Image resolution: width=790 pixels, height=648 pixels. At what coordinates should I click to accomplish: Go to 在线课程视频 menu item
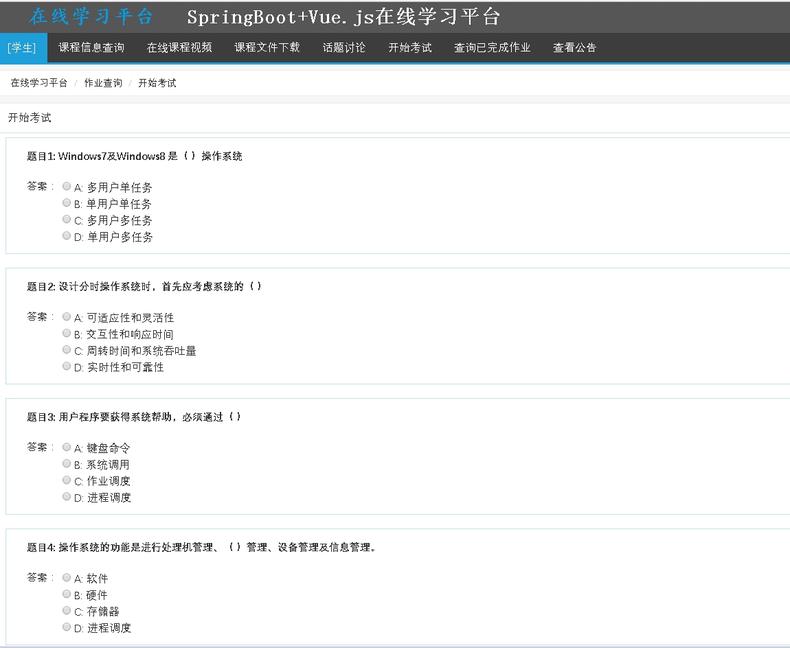click(x=179, y=47)
